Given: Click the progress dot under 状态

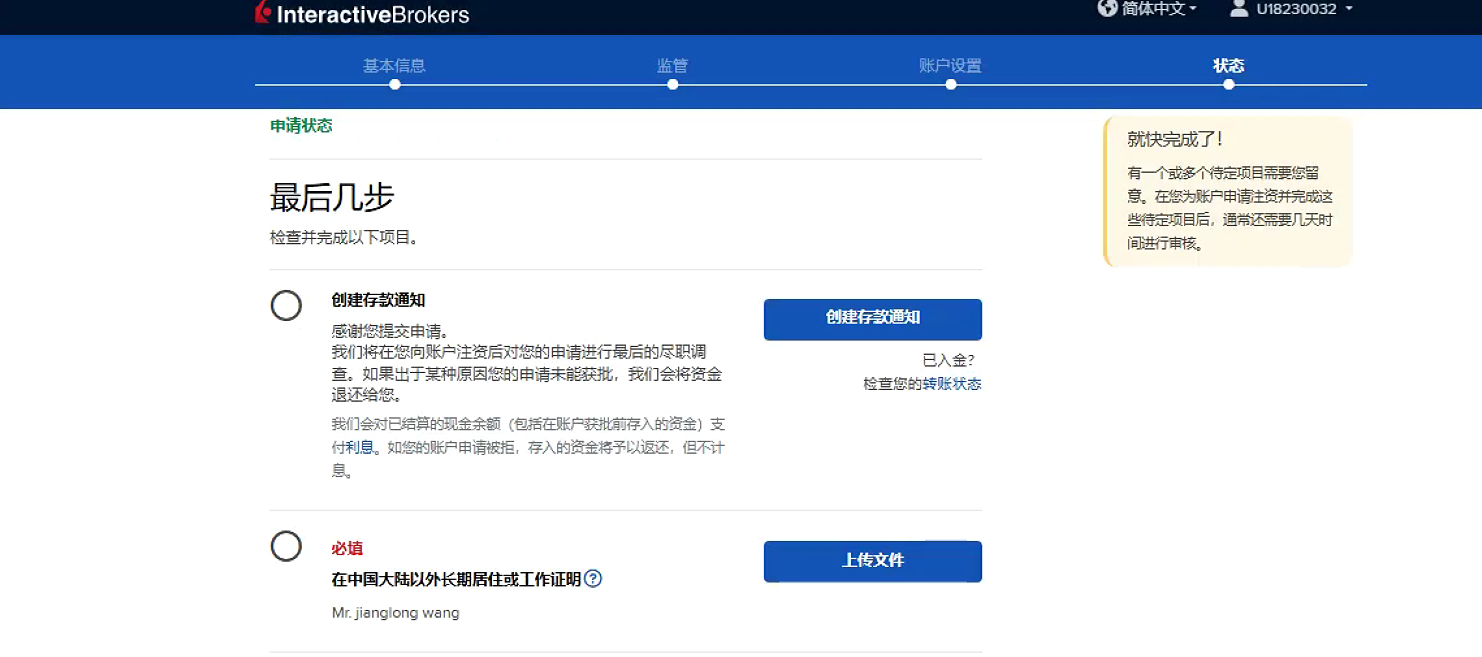Looking at the screenshot, I should (x=1229, y=85).
